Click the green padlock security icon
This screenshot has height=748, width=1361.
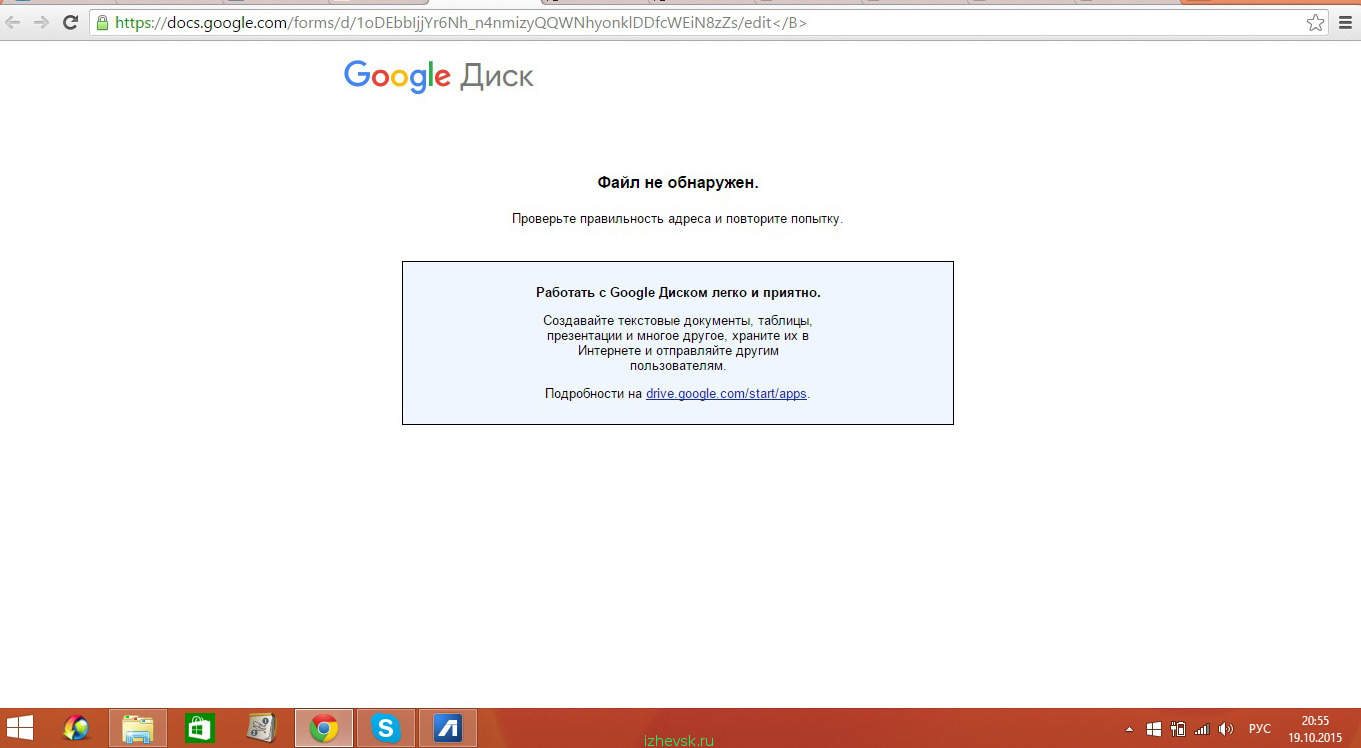(x=101, y=22)
